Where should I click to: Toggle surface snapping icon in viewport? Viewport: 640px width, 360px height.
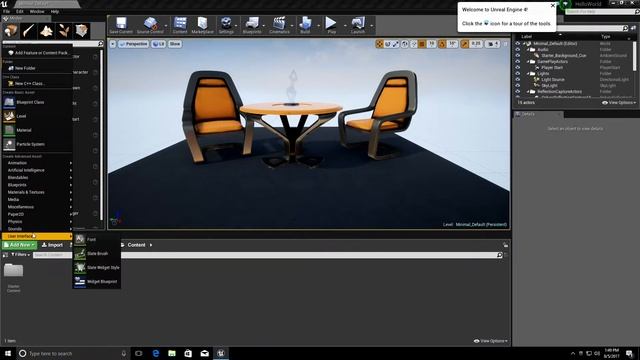click(413, 44)
